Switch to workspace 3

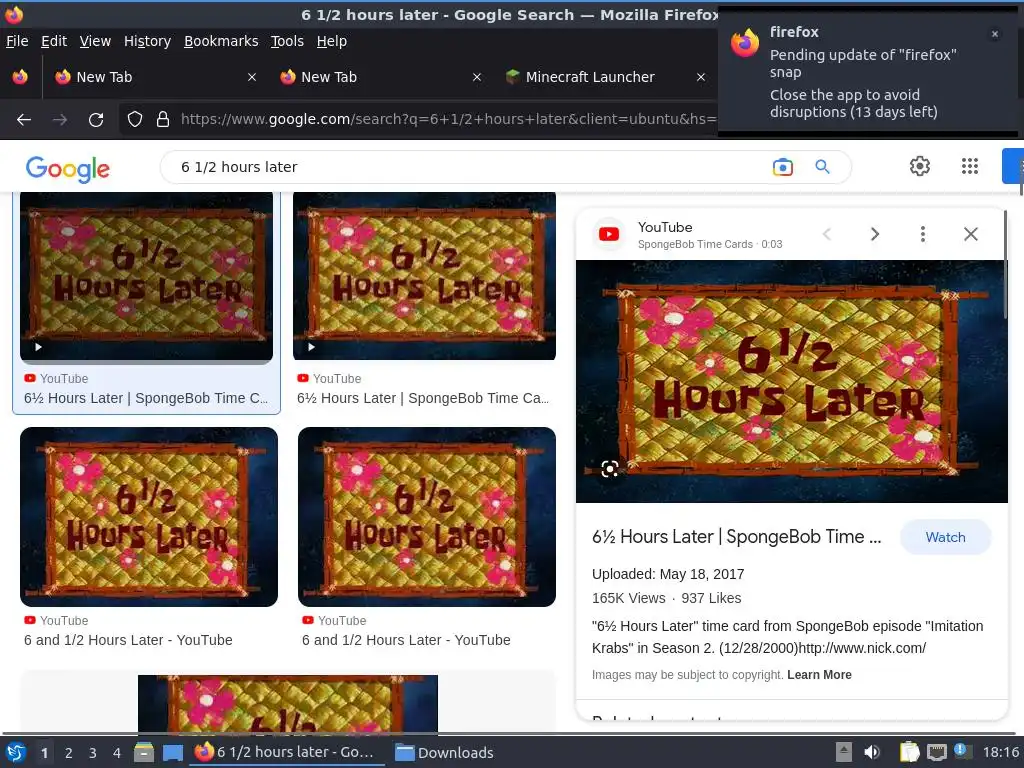93,753
